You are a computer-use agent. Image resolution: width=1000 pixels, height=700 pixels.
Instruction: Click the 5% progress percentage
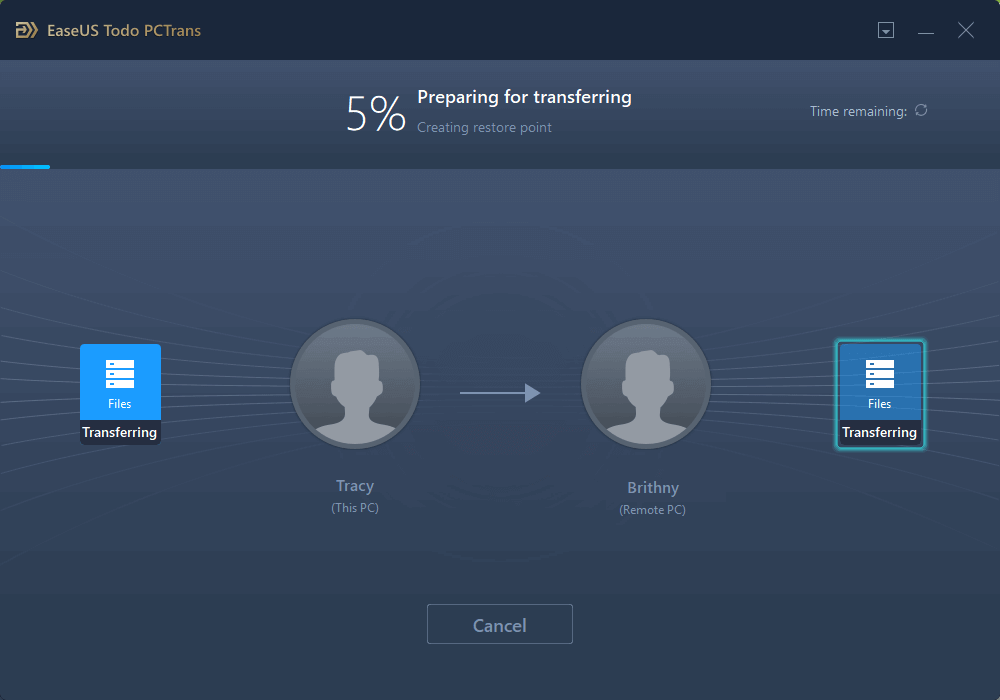click(375, 114)
